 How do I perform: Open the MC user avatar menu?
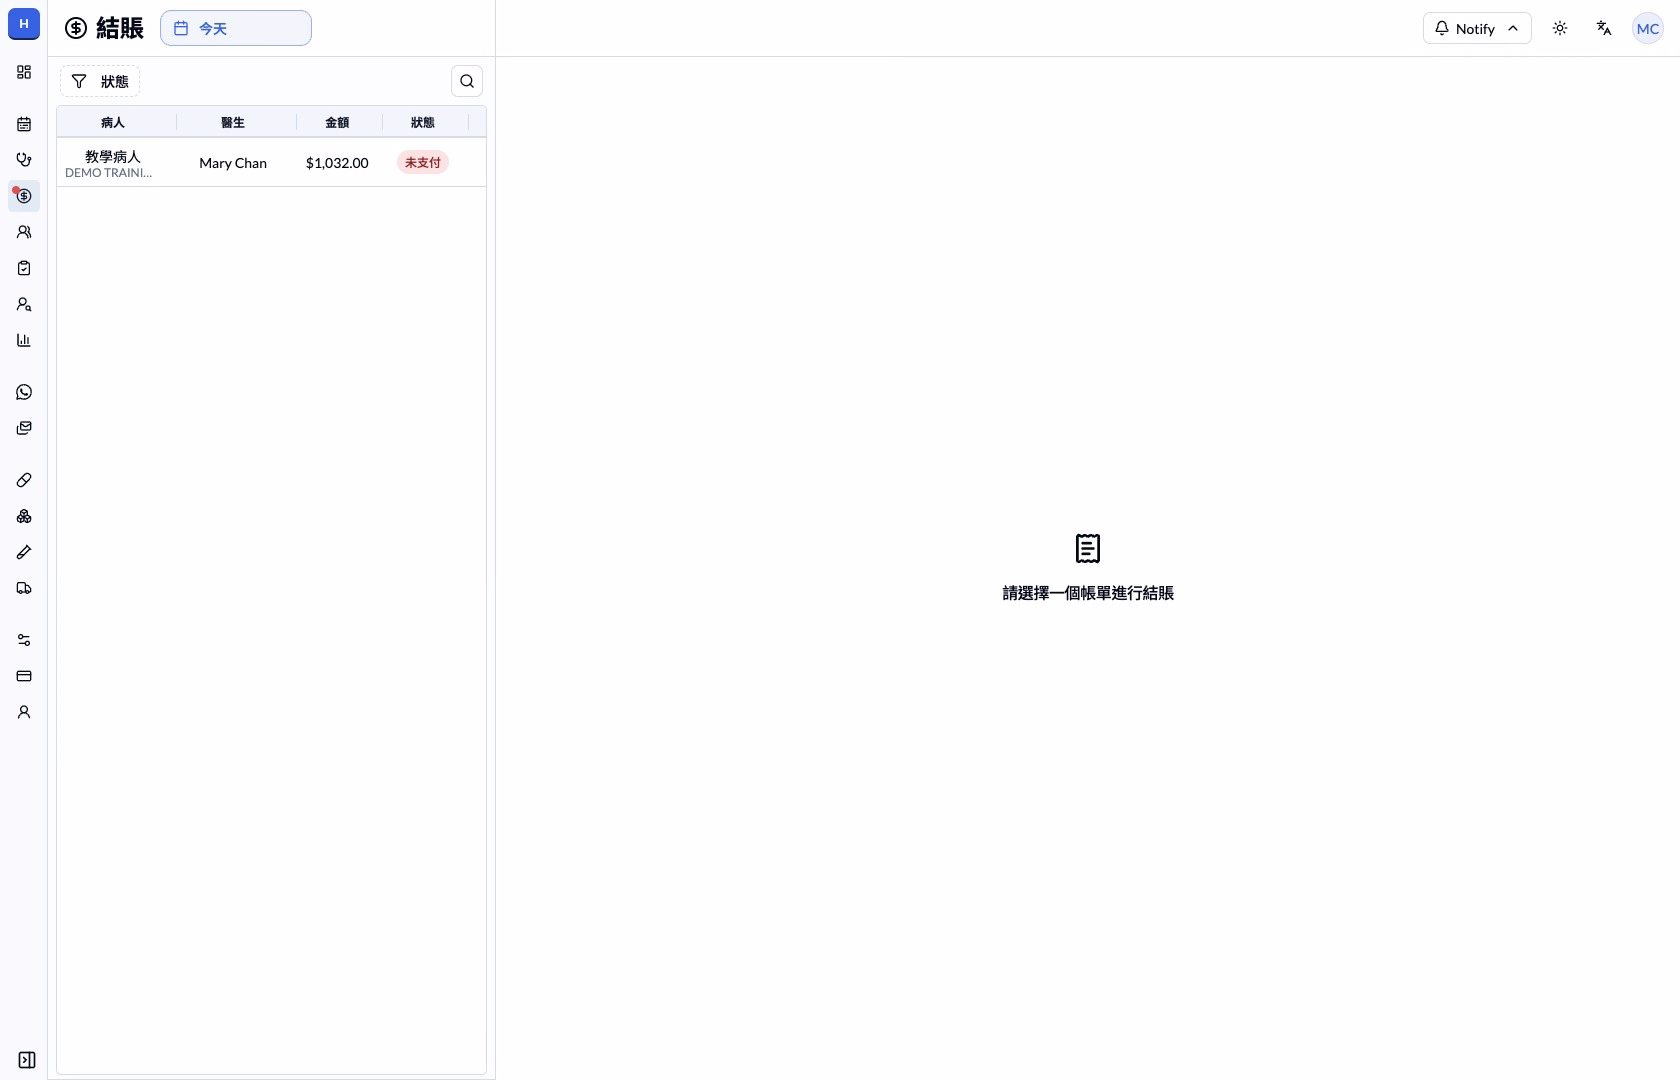[1648, 28]
